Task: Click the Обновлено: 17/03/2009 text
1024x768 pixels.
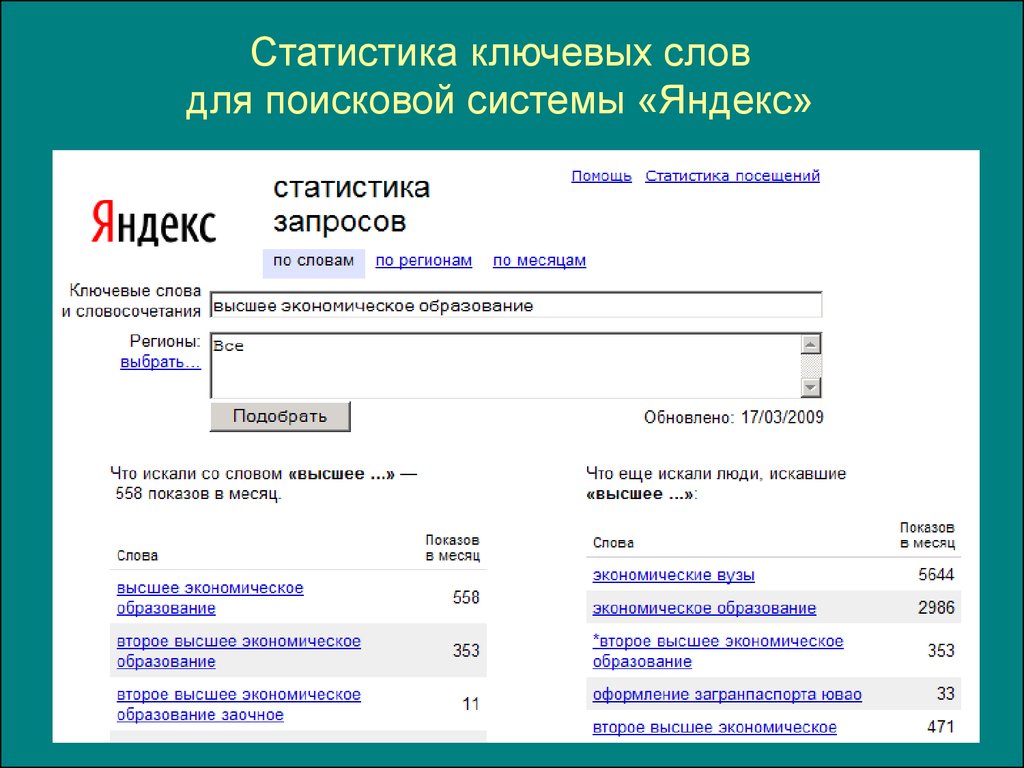Action: coord(734,417)
